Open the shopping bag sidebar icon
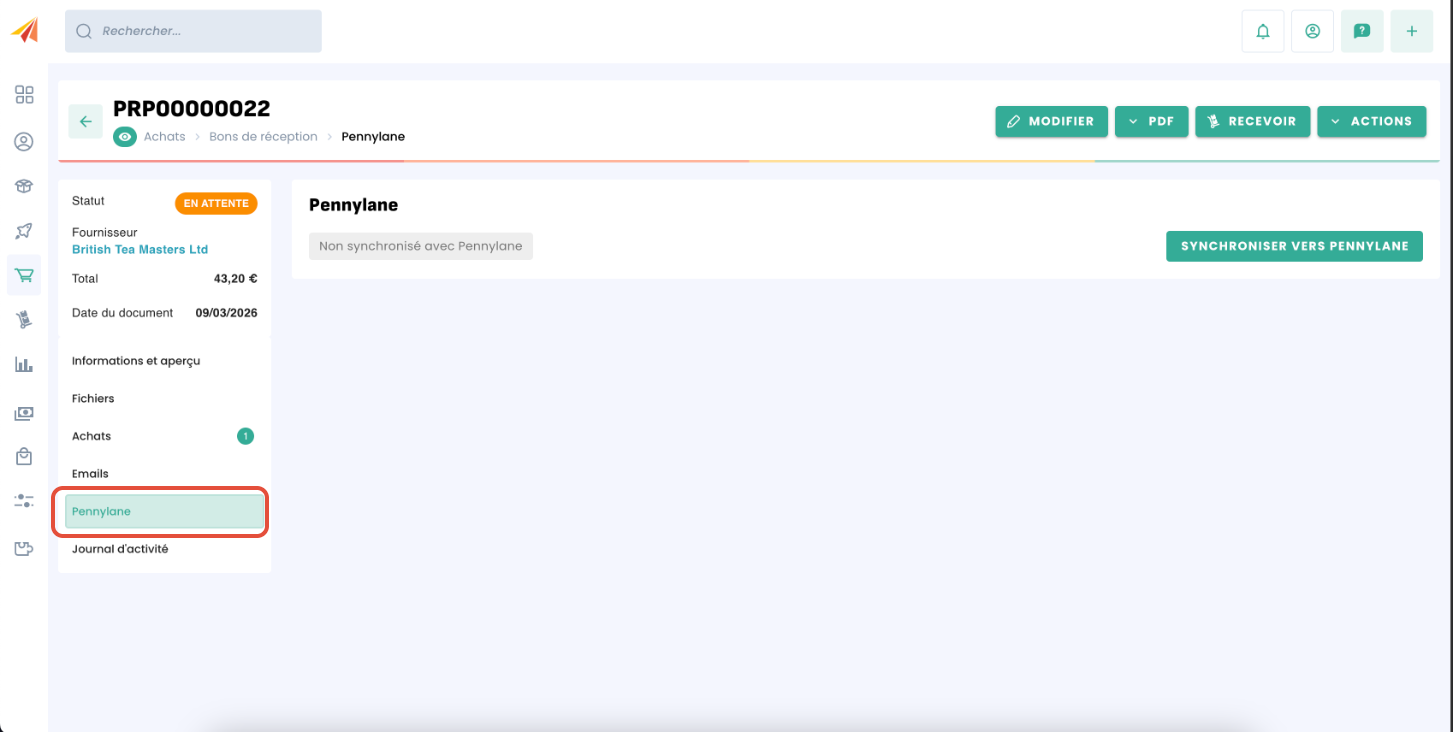Image resolution: width=1453 pixels, height=732 pixels. (x=24, y=457)
